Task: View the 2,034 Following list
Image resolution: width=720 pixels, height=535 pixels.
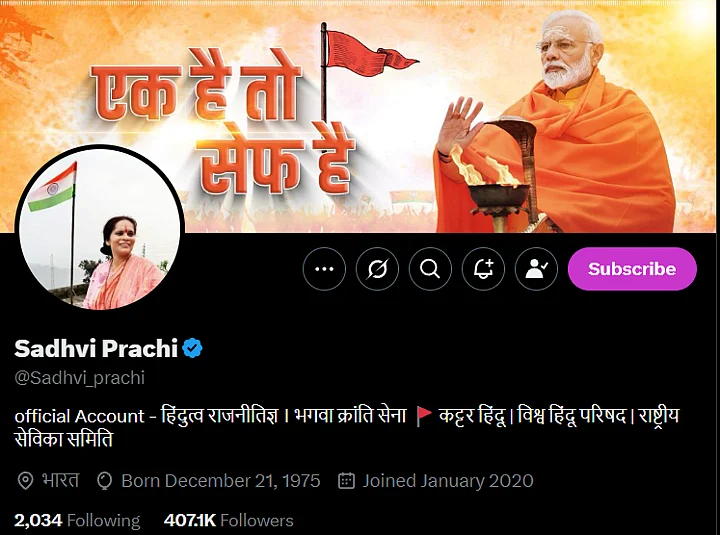Action: coord(77,520)
